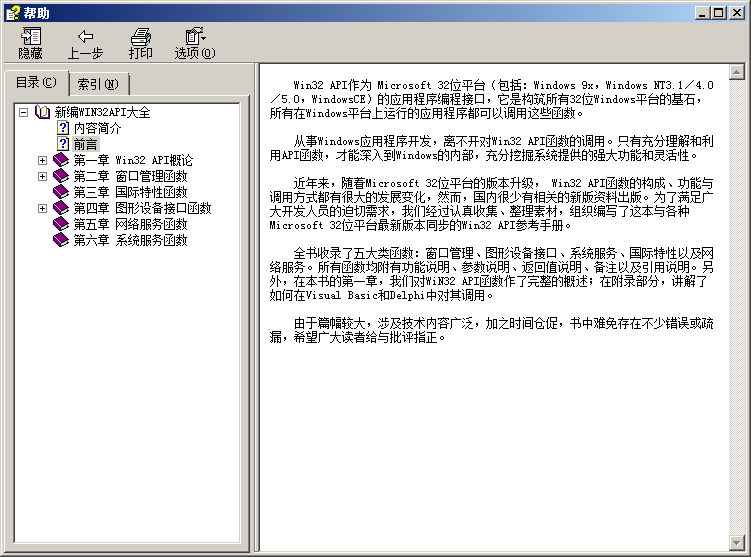Viewport: 751px width, 557px height.
Task: Open the Options (选项) toolbar icon
Action: point(195,36)
